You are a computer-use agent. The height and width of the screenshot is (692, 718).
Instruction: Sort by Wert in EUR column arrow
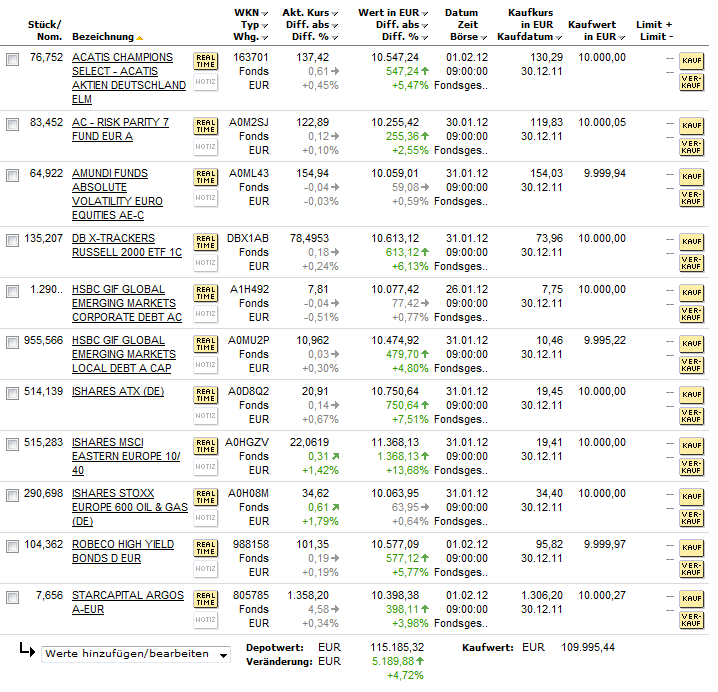(424, 14)
